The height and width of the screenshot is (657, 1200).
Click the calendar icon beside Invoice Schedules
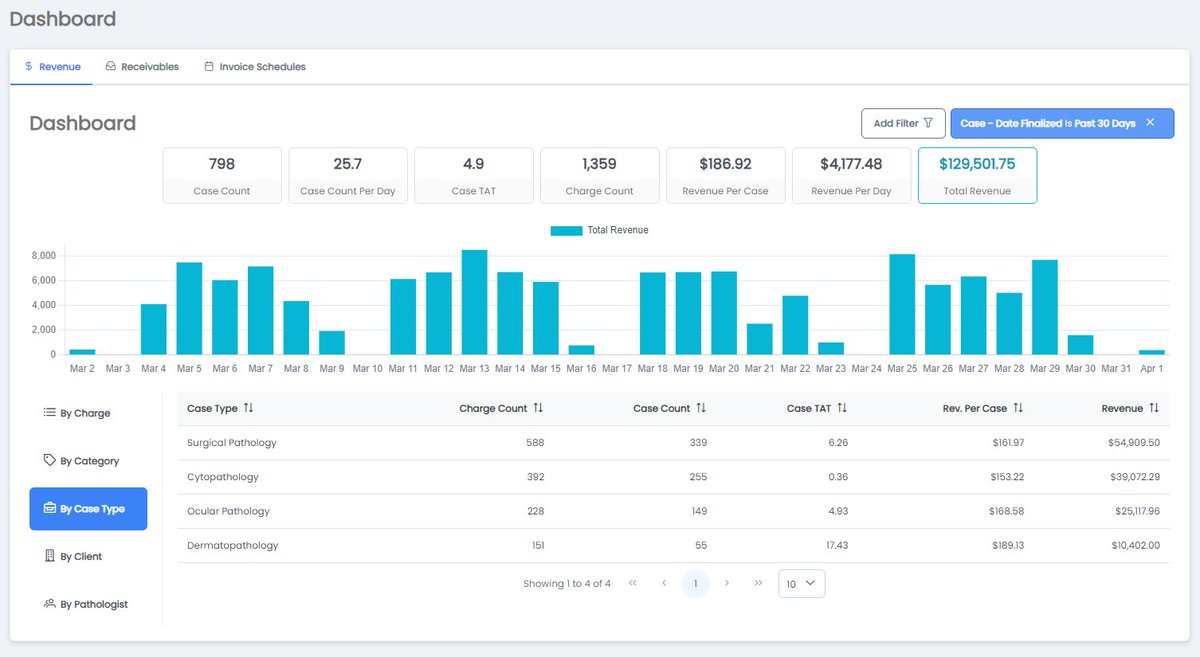(x=209, y=67)
